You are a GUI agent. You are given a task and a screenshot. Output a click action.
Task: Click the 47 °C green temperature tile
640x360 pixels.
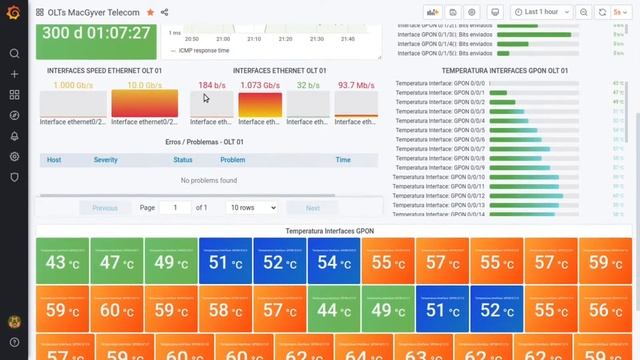tap(117, 261)
